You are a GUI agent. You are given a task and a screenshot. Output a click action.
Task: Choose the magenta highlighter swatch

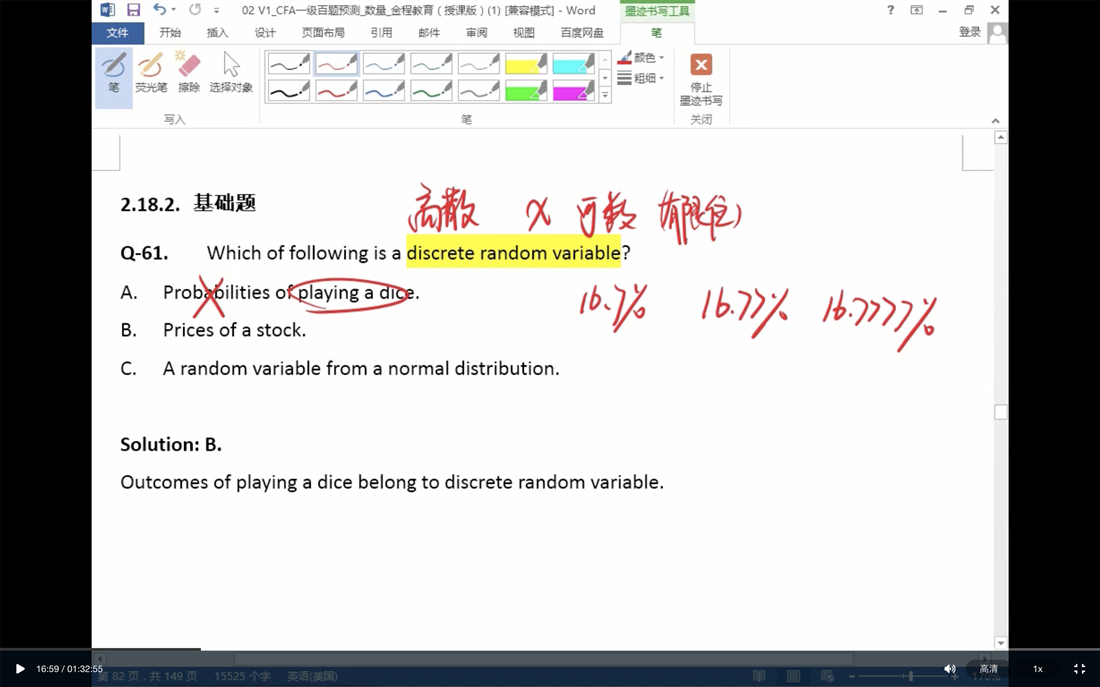click(574, 90)
